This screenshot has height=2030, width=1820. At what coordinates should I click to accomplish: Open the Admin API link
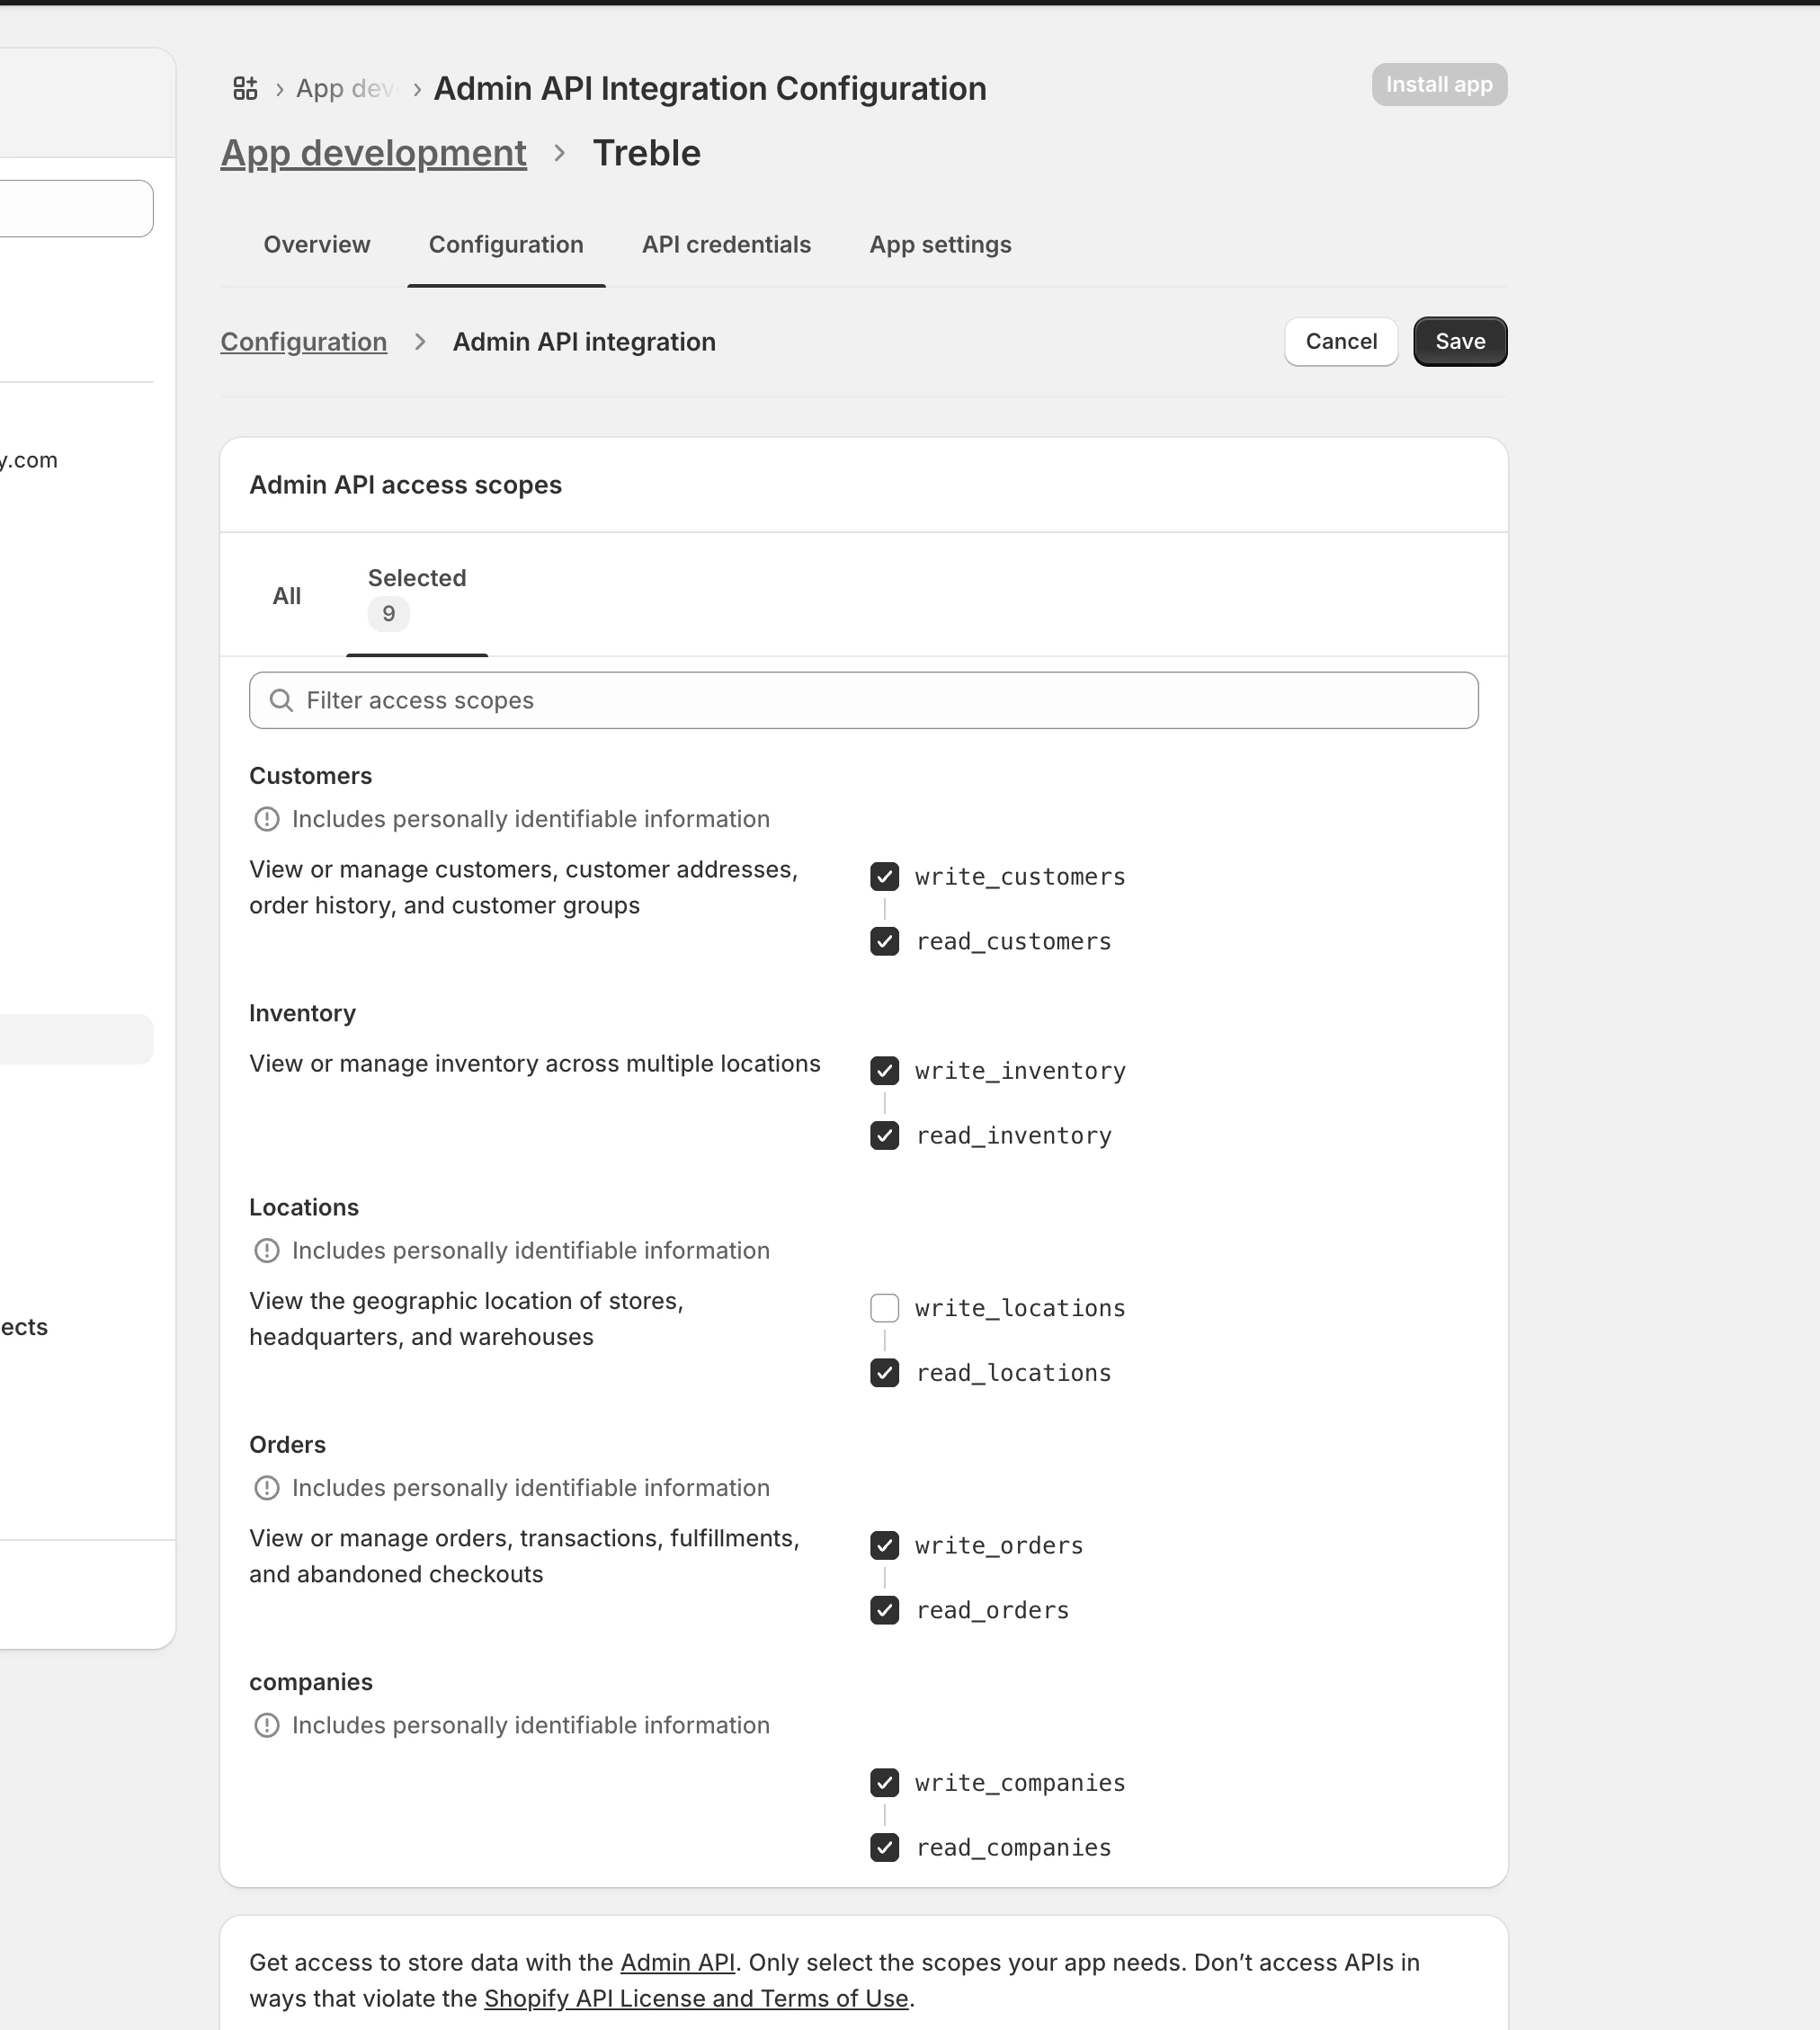[x=677, y=1962]
